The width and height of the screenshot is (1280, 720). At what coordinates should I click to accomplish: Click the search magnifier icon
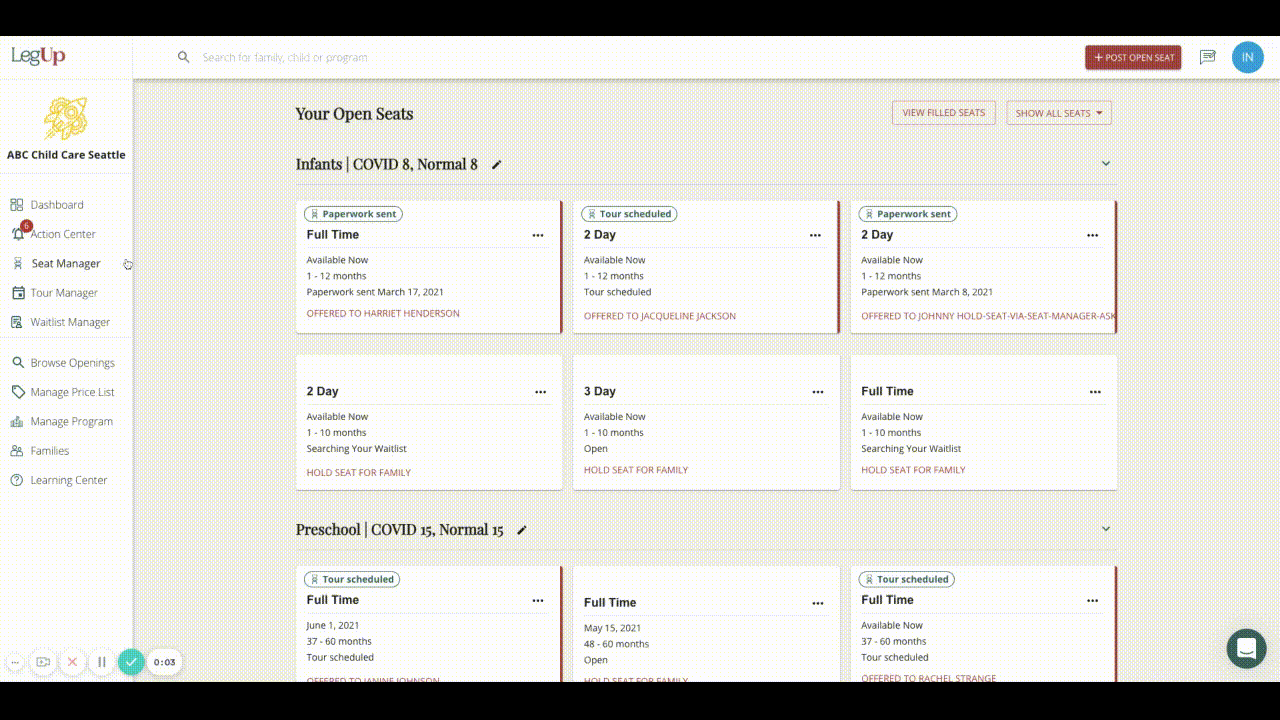click(x=184, y=57)
